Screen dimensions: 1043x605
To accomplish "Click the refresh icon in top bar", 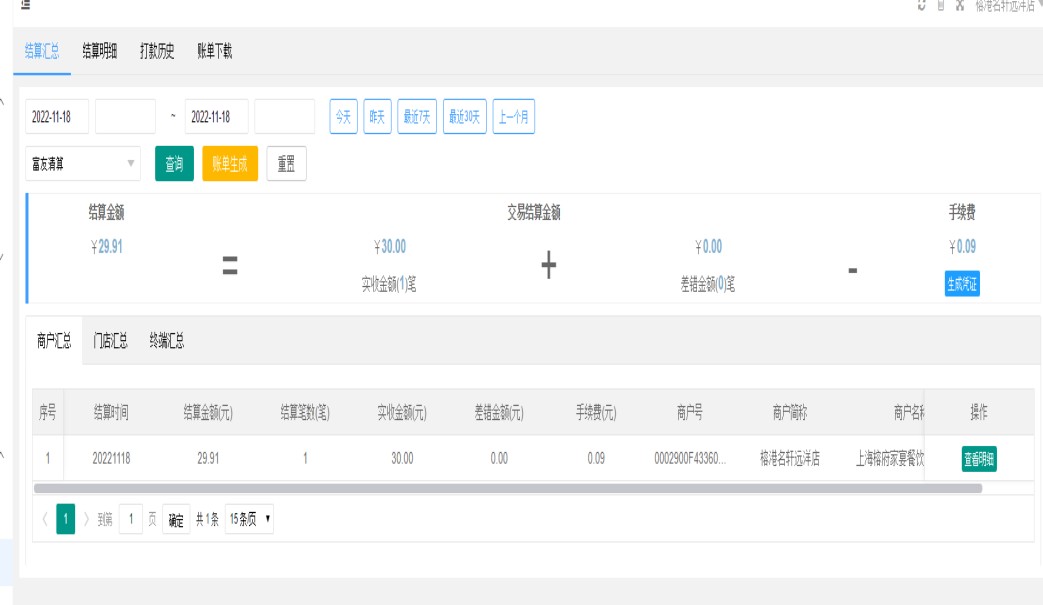I will click(921, 5).
